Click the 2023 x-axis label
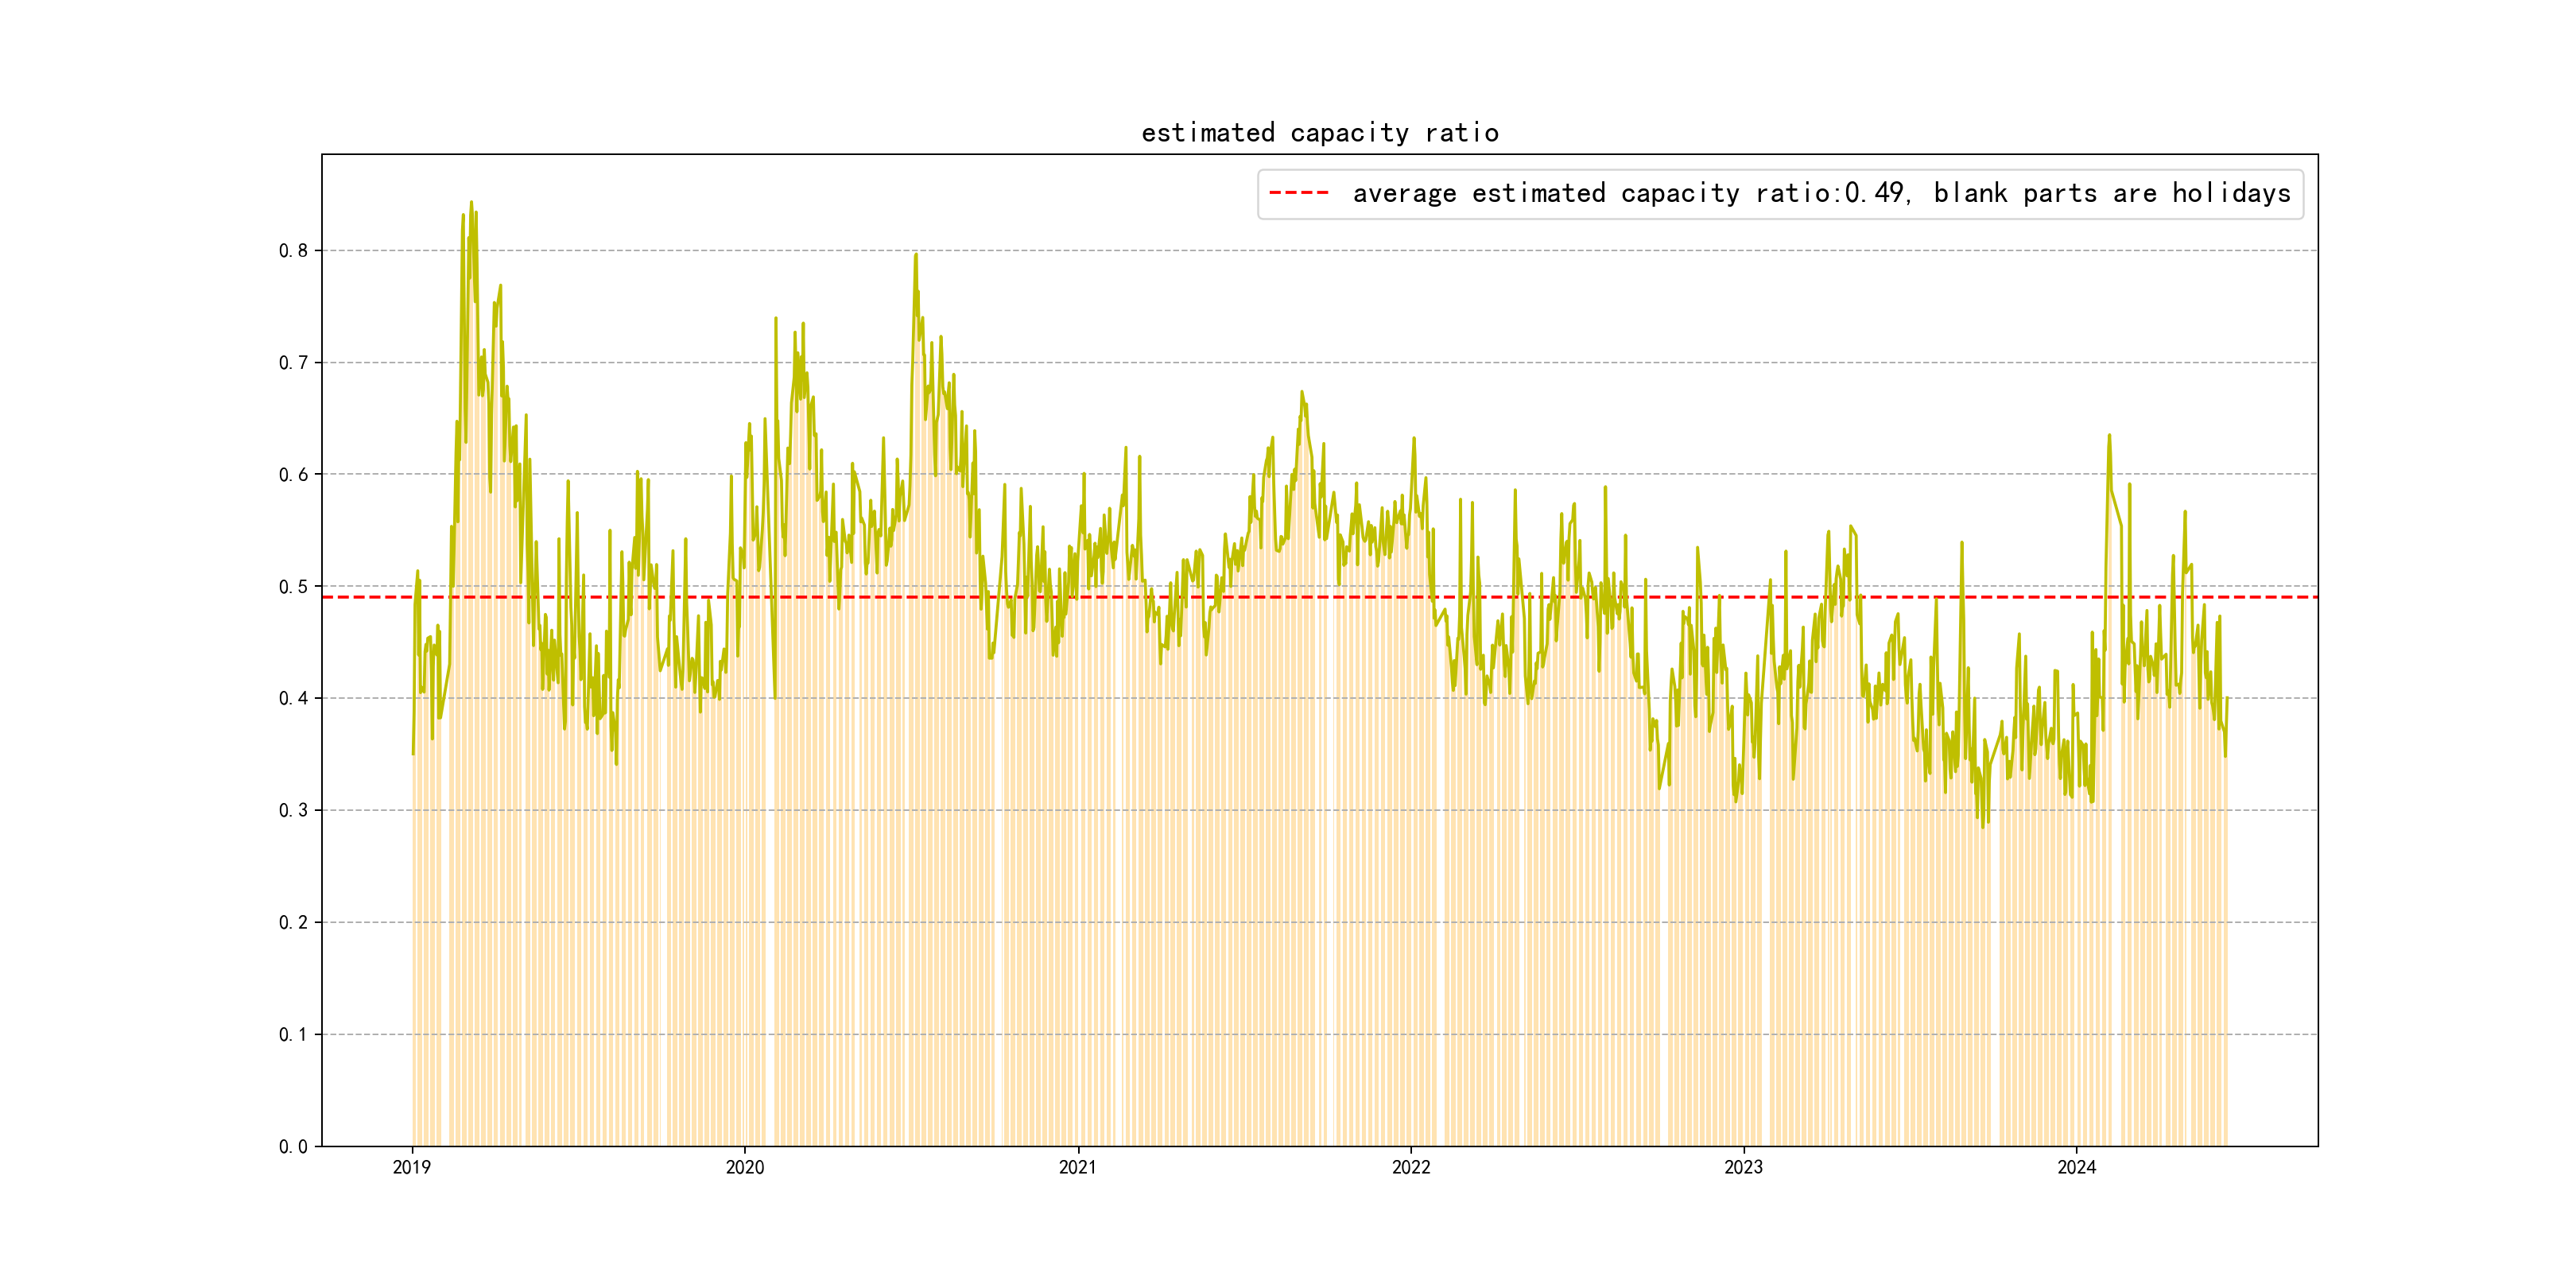 point(1744,1167)
